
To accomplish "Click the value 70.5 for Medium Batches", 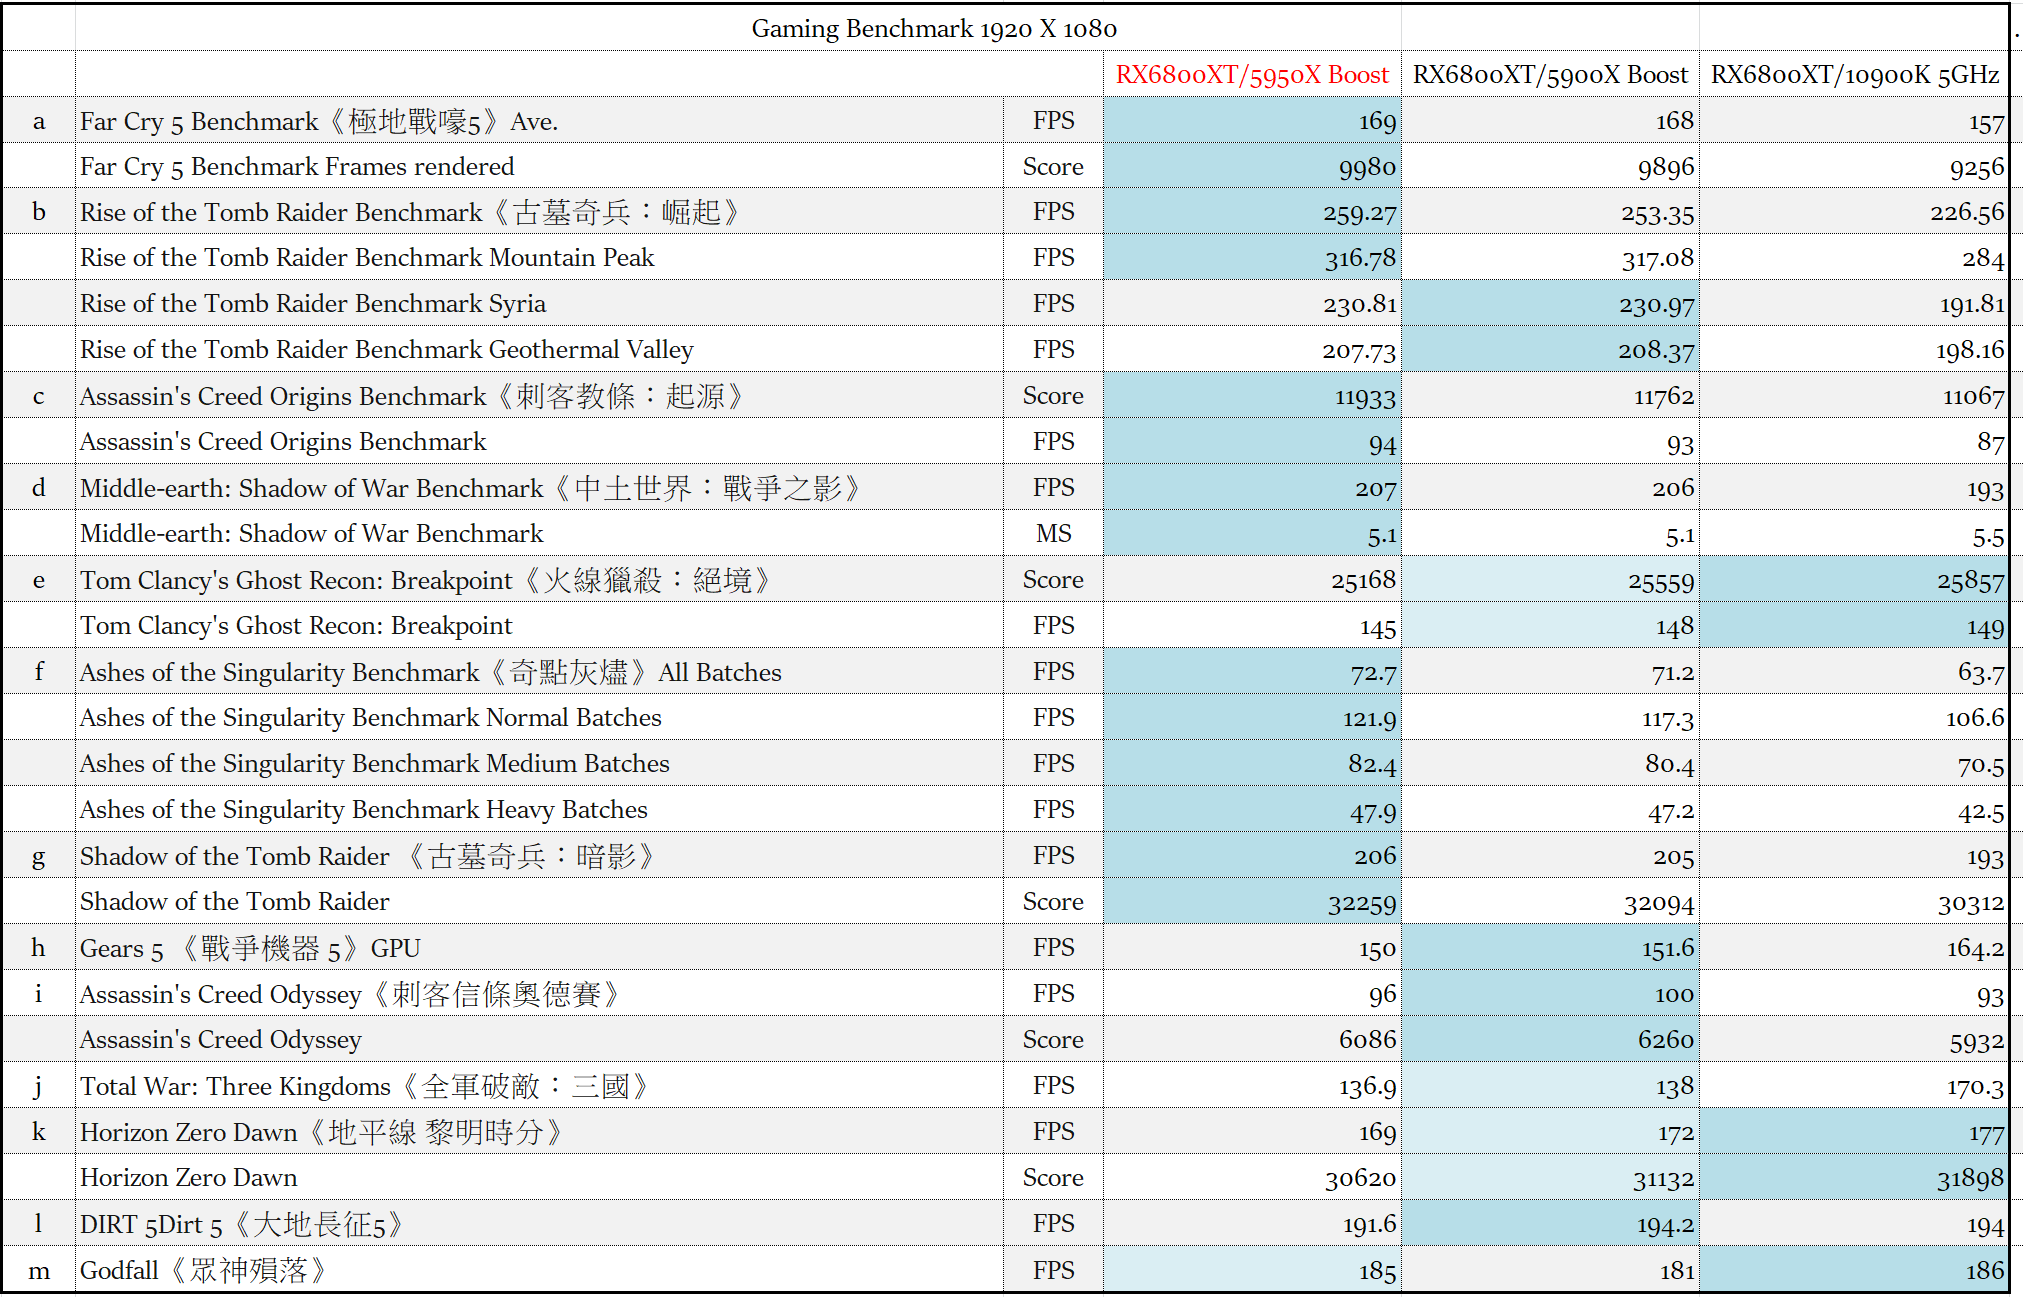I will click(1981, 765).
